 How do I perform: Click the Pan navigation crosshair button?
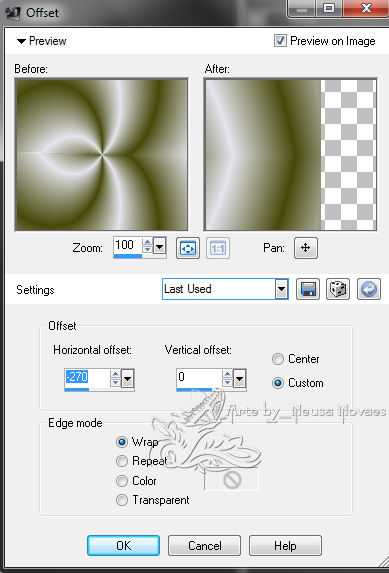pos(306,248)
